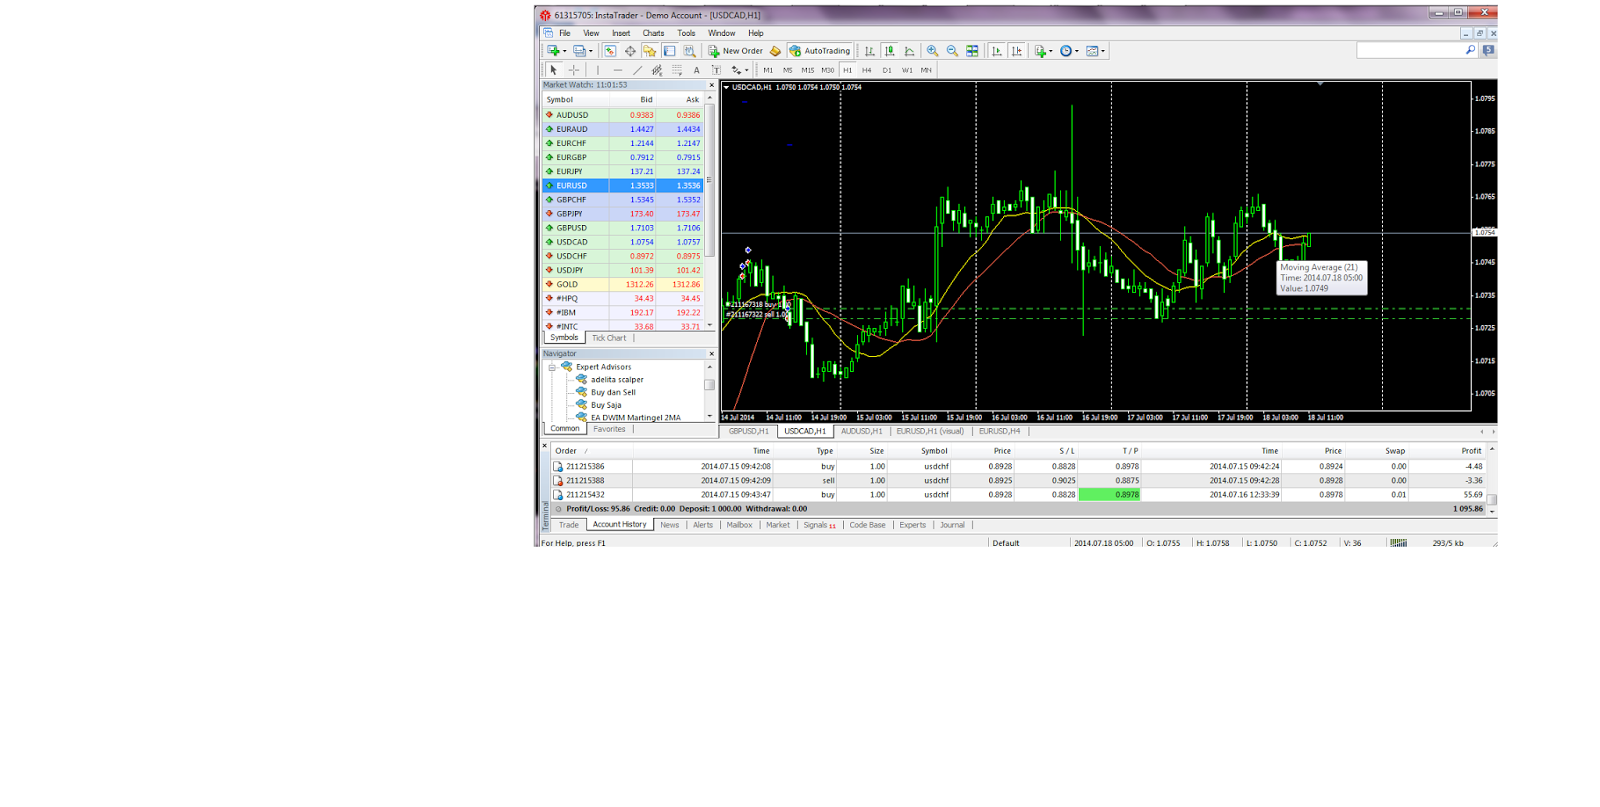Open the Tools menu
This screenshot has width=1600, height=807.
pos(686,33)
